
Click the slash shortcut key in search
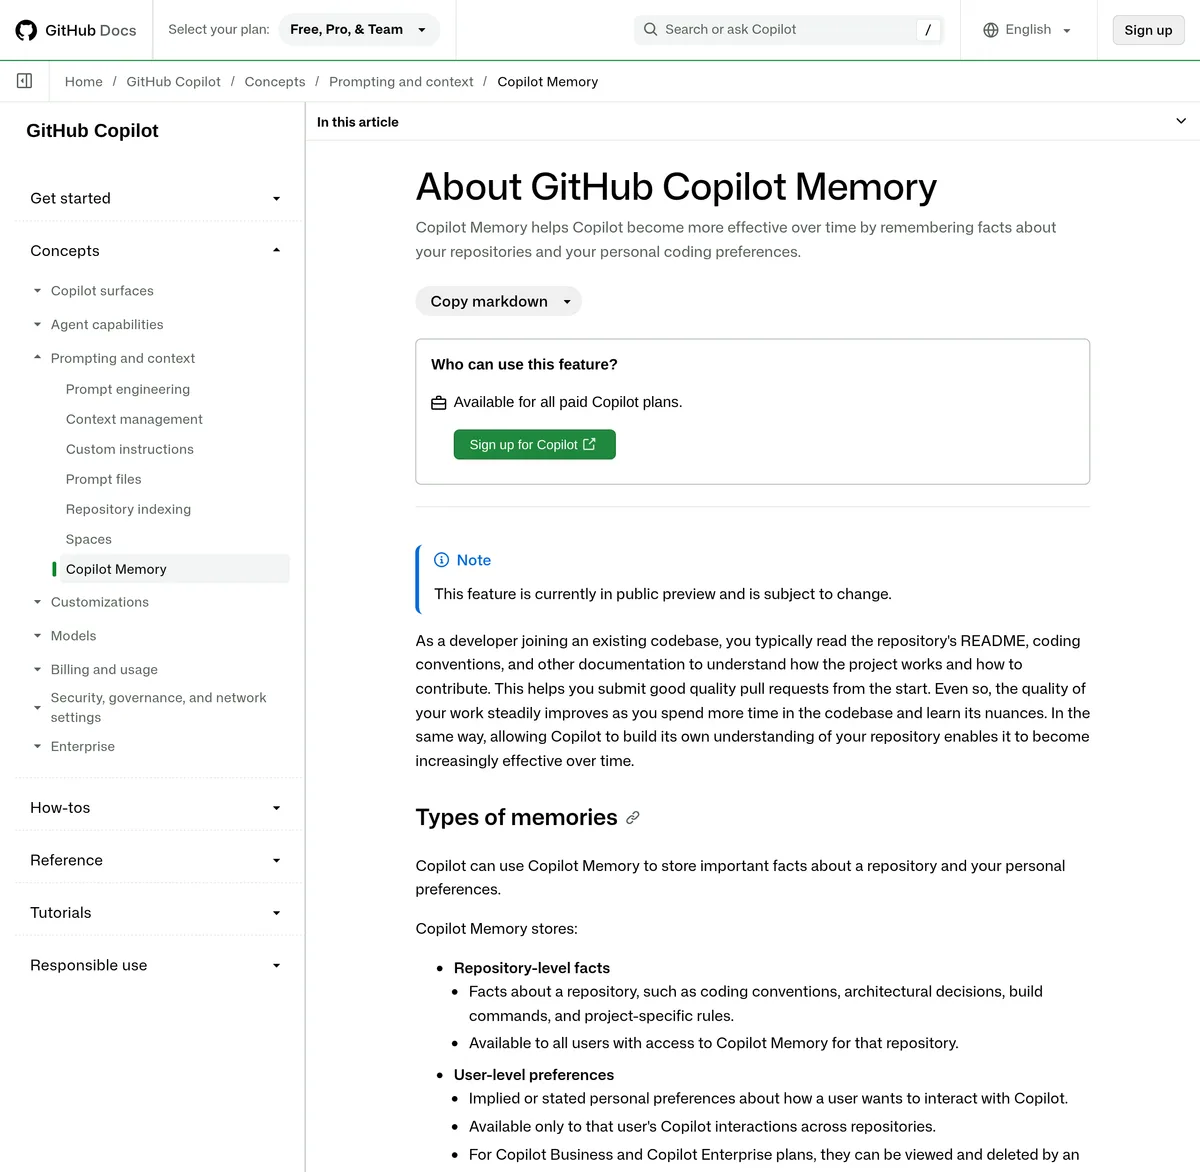(928, 30)
